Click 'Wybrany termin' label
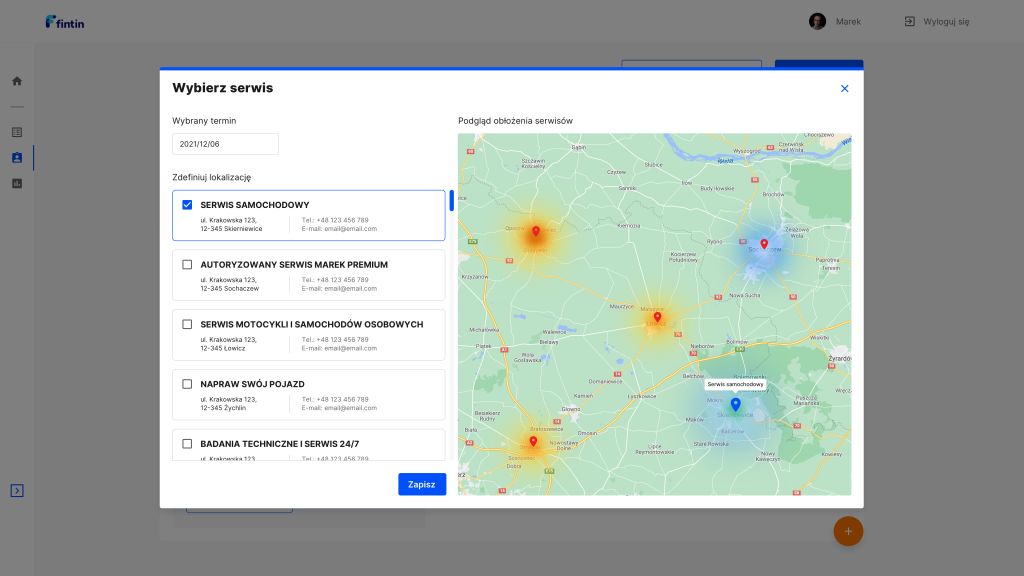The height and width of the screenshot is (576, 1024). [204, 121]
